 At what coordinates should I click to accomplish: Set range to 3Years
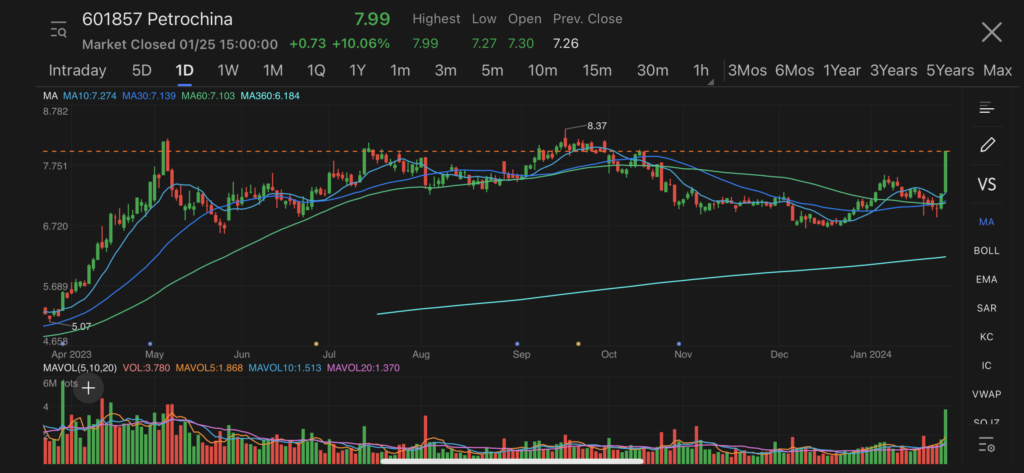pyautogui.click(x=893, y=71)
